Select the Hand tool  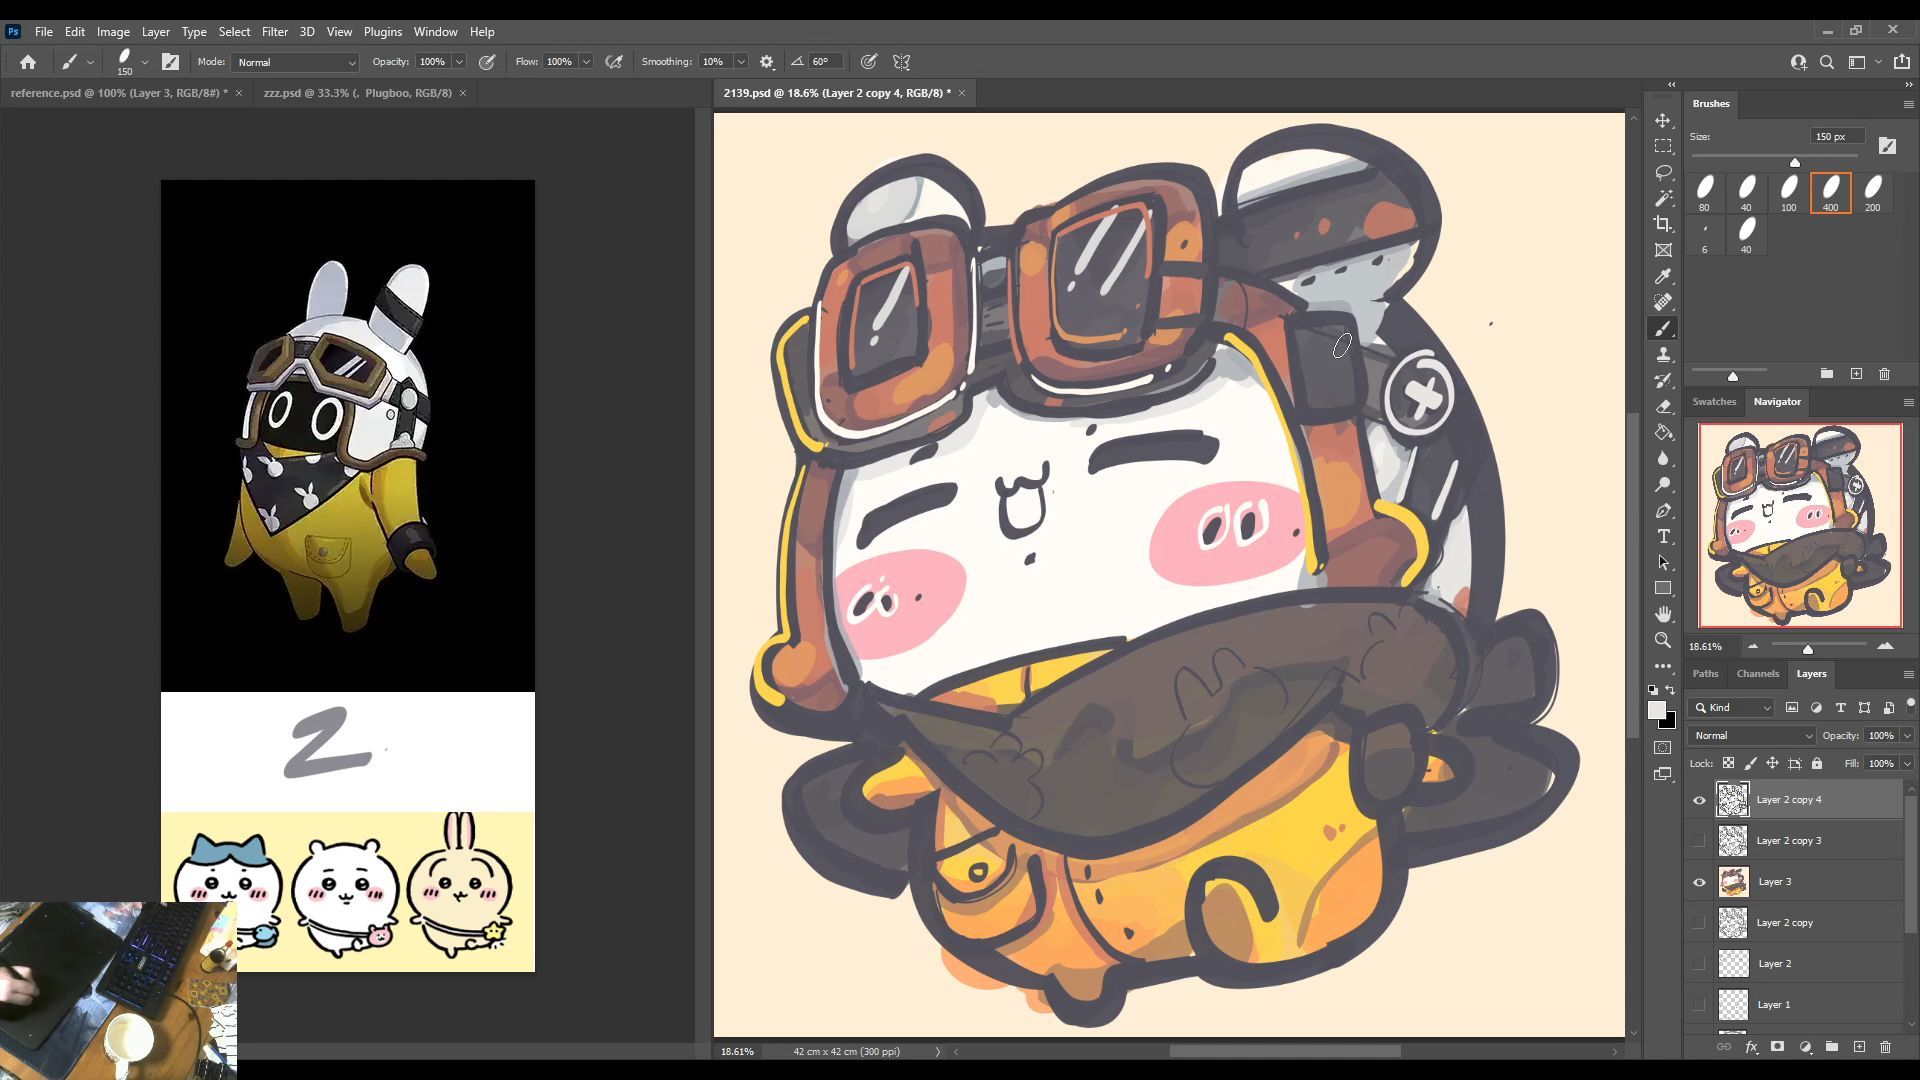tap(1663, 614)
